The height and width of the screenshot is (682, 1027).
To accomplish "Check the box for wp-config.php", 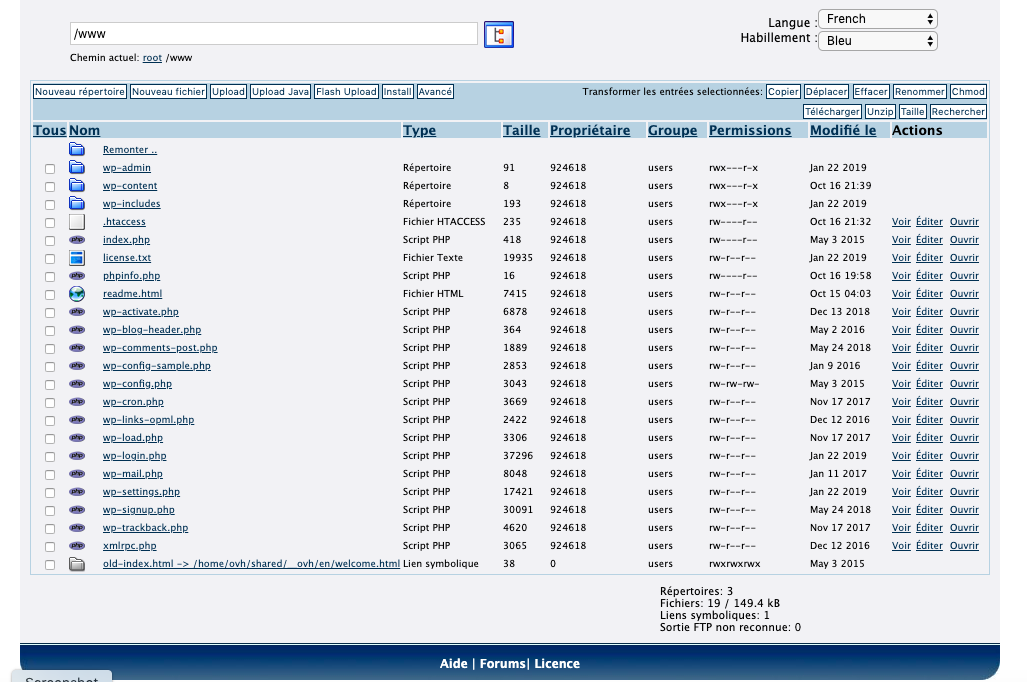I will 50,385.
